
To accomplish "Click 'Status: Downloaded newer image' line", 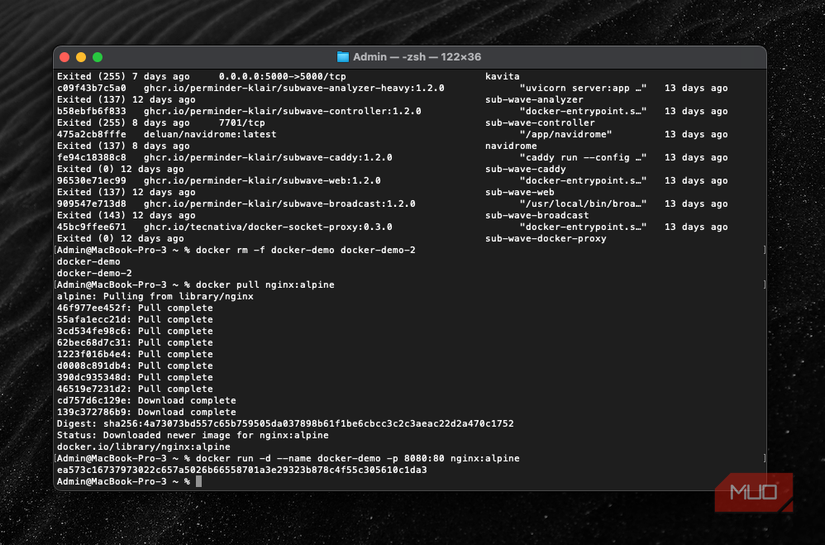I will pos(193,435).
